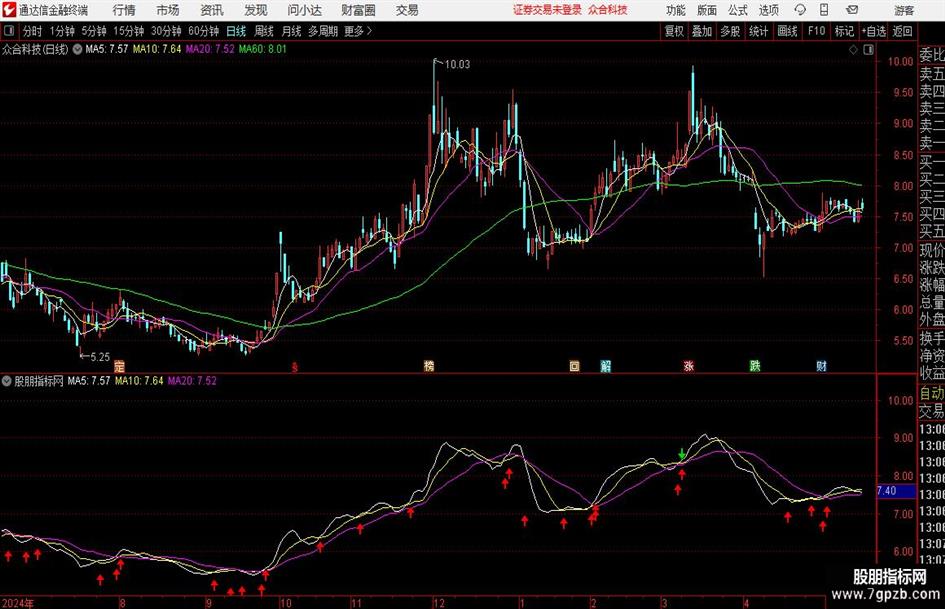Click the red 众合科技 title link
This screenshot has height=609, width=945.
(x=608, y=10)
